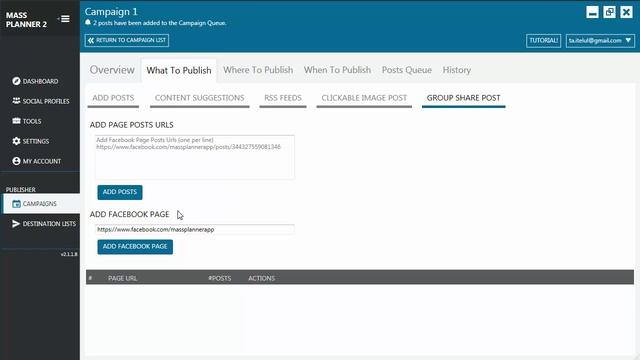Click the Dashboard gauge icon
Image resolution: width=640 pixels, height=360 pixels.
[x=16, y=81]
